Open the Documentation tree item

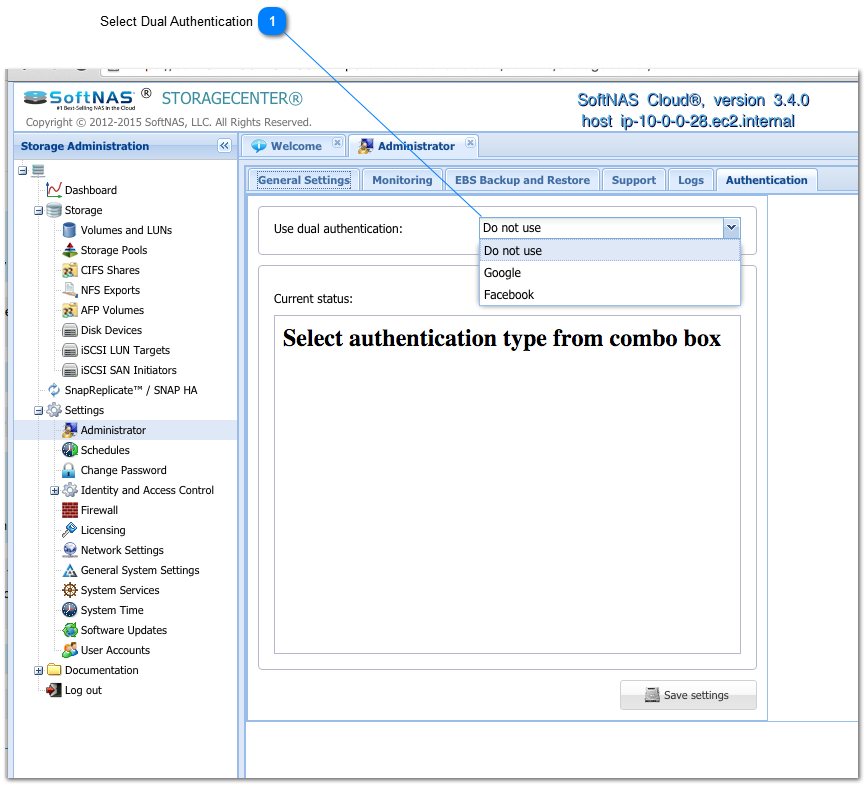[x=102, y=670]
